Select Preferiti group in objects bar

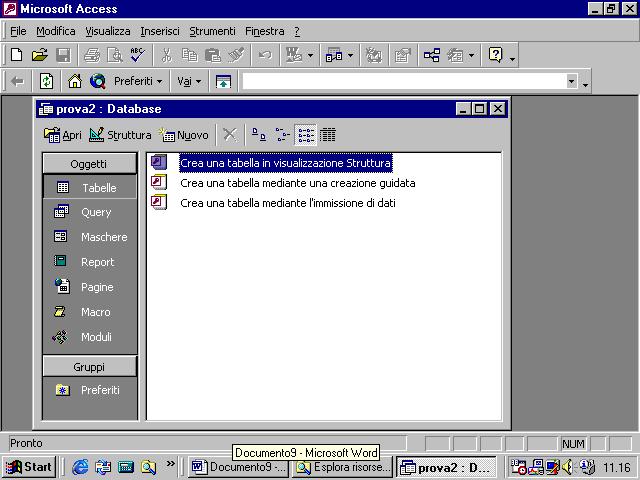[x=90, y=390]
